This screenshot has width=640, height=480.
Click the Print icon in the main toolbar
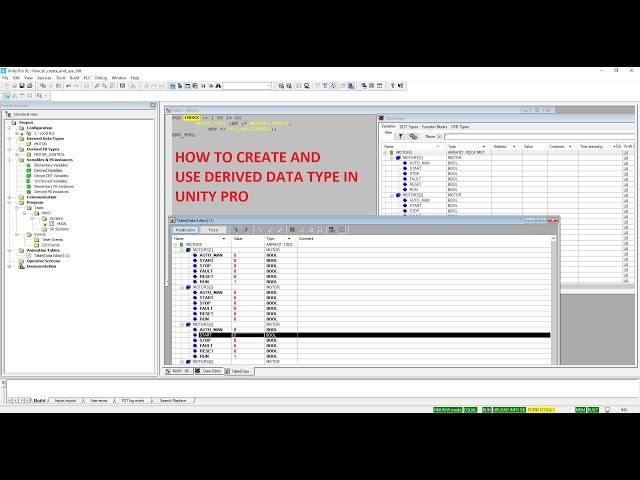[x=29, y=86]
